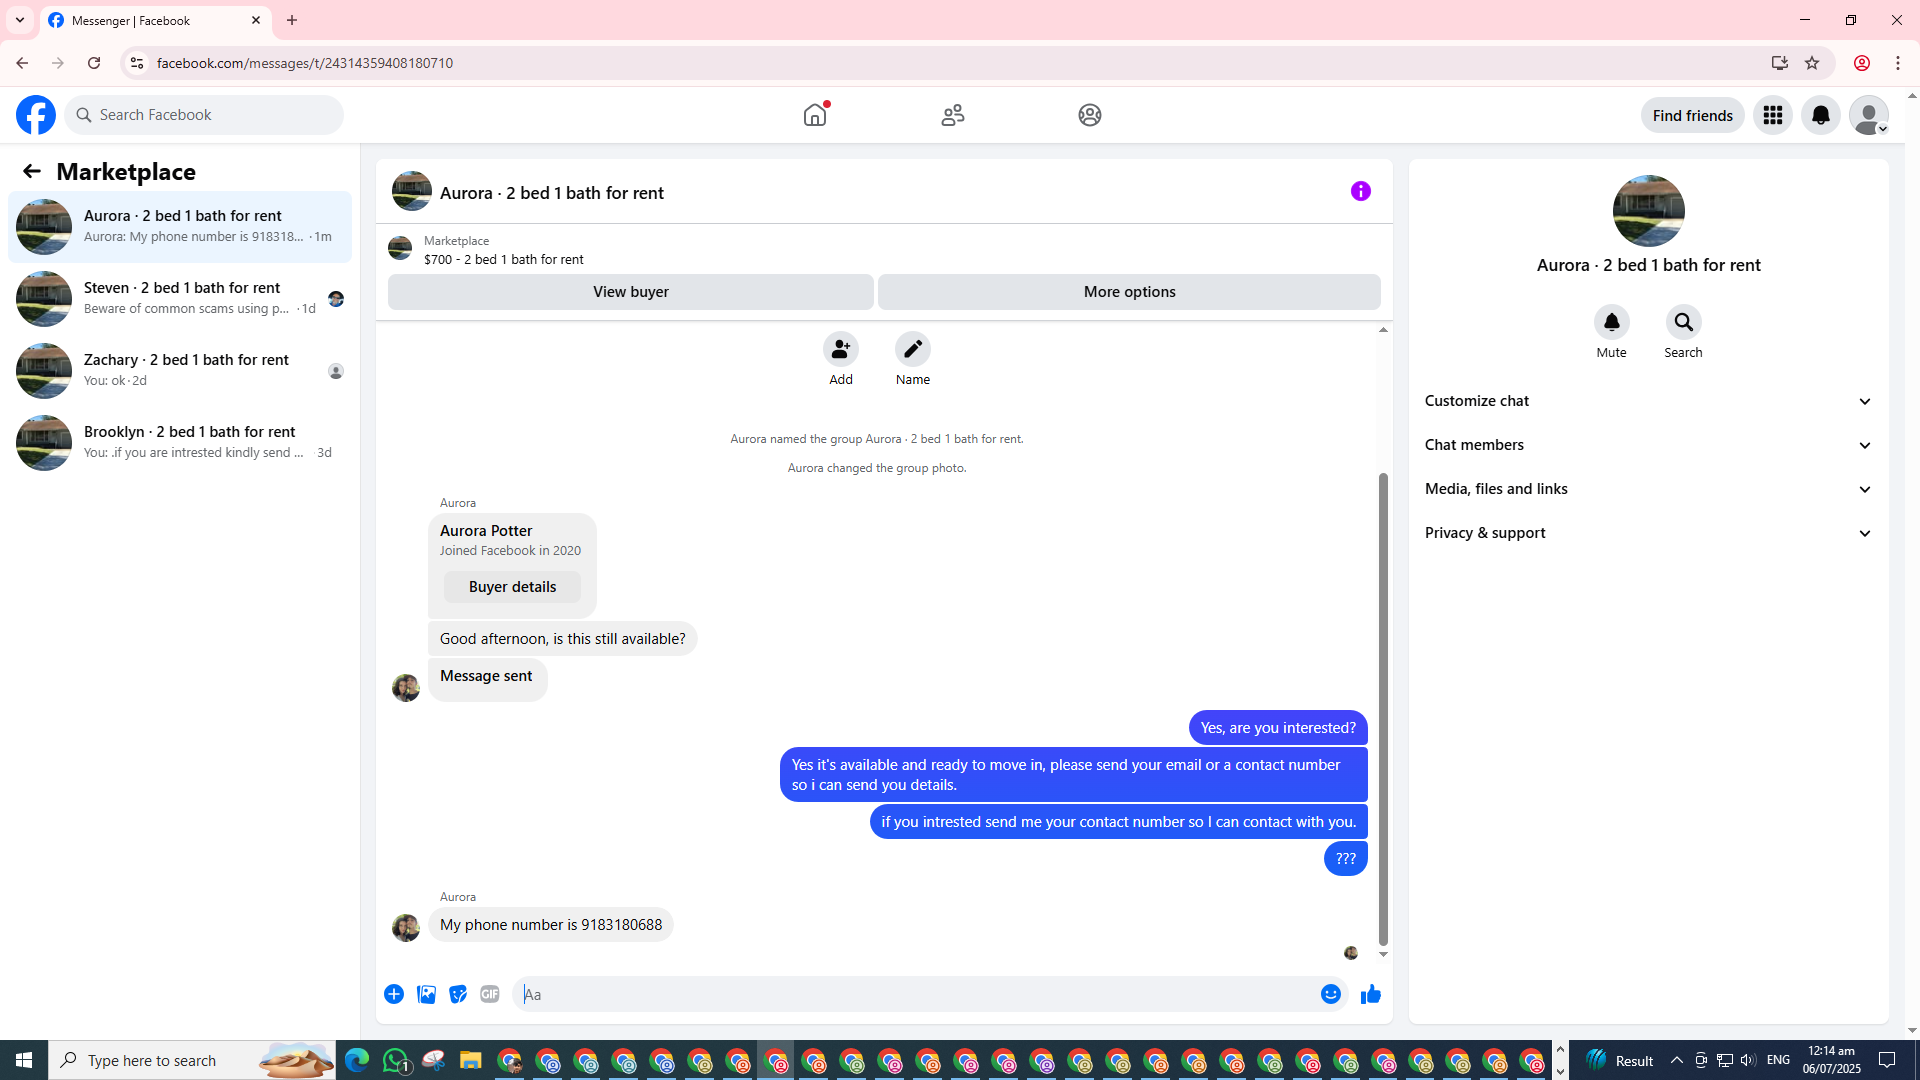The height and width of the screenshot is (1080, 1920).
Task: Mute this conversation's notifications
Action: point(1611,323)
